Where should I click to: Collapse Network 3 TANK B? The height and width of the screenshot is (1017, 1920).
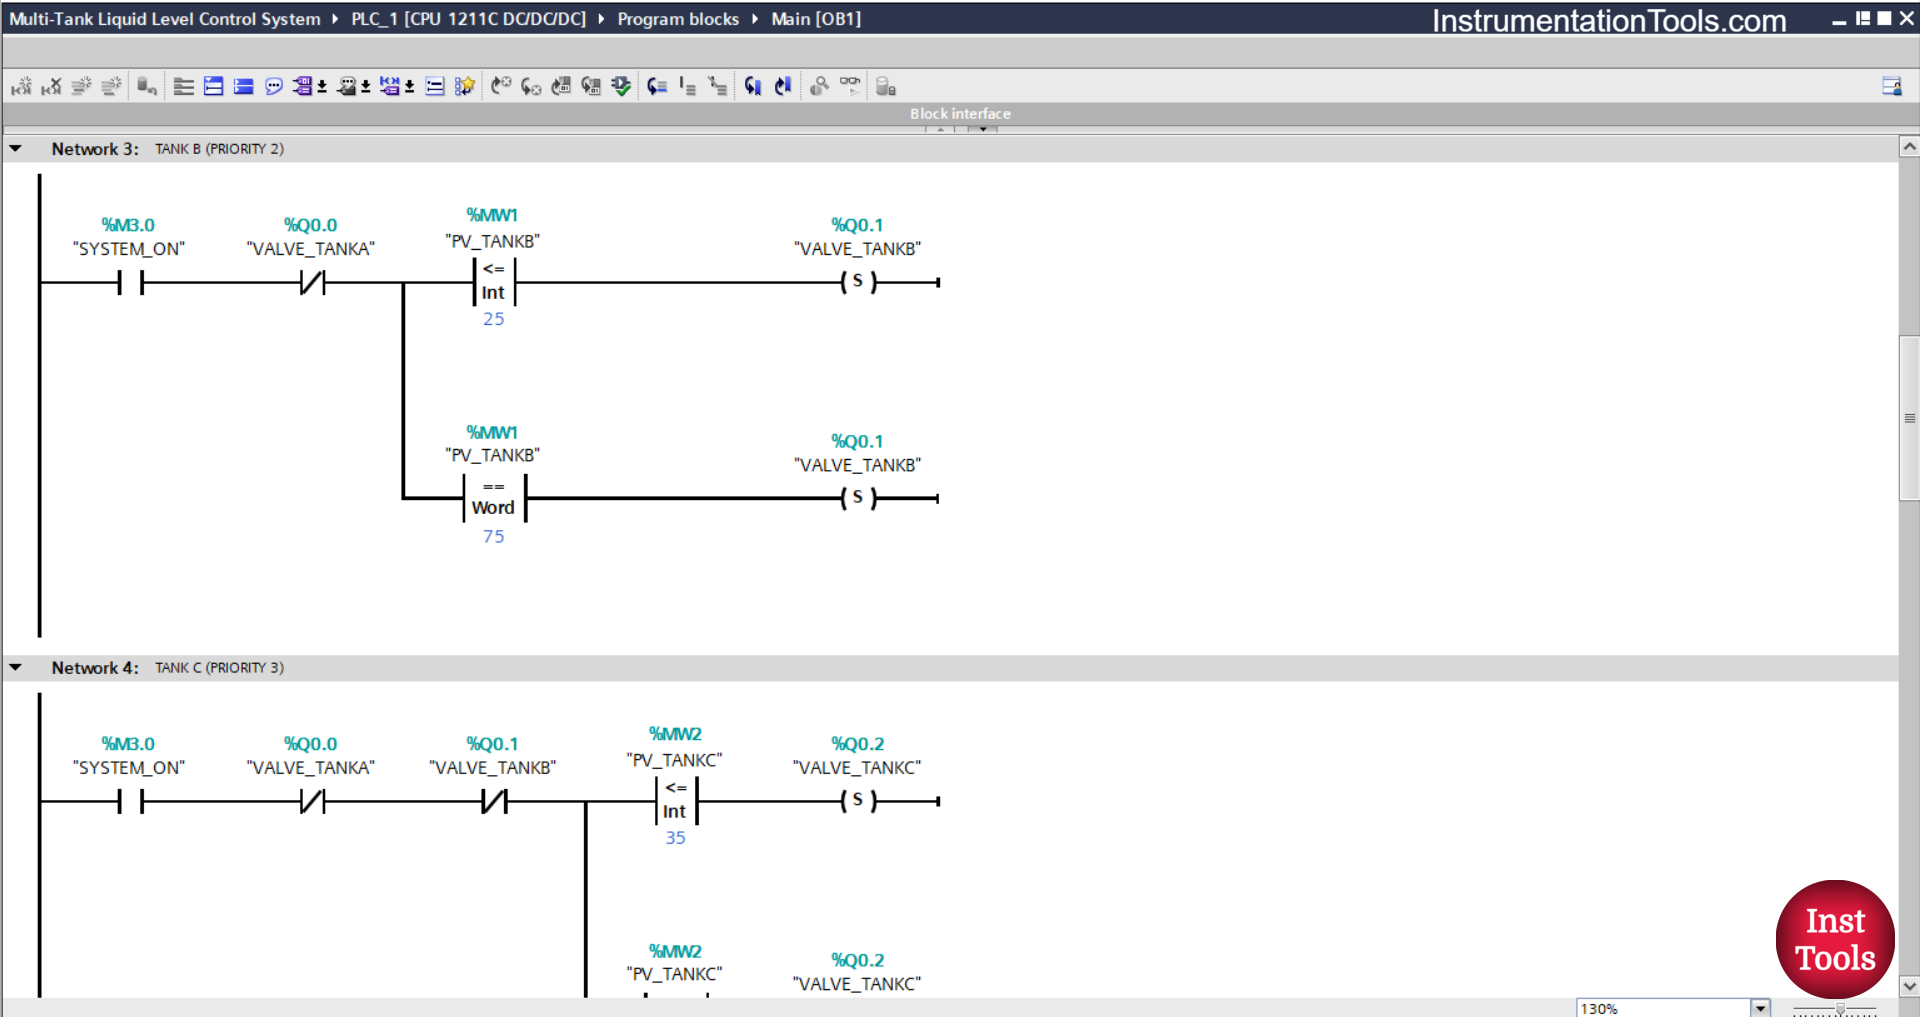(x=16, y=148)
